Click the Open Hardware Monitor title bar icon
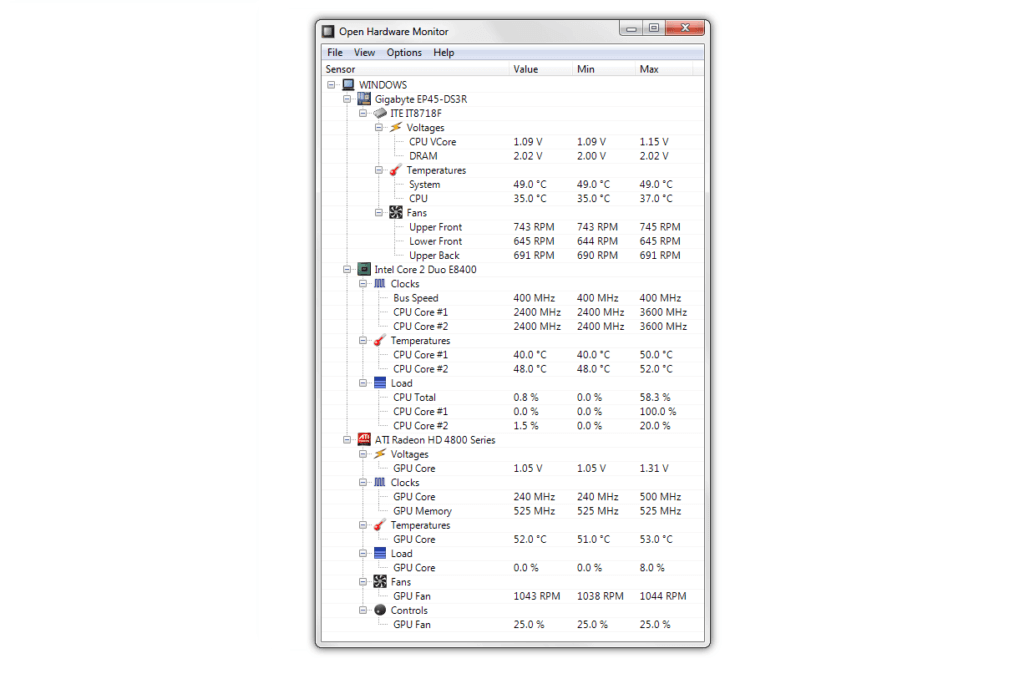 coord(328,31)
